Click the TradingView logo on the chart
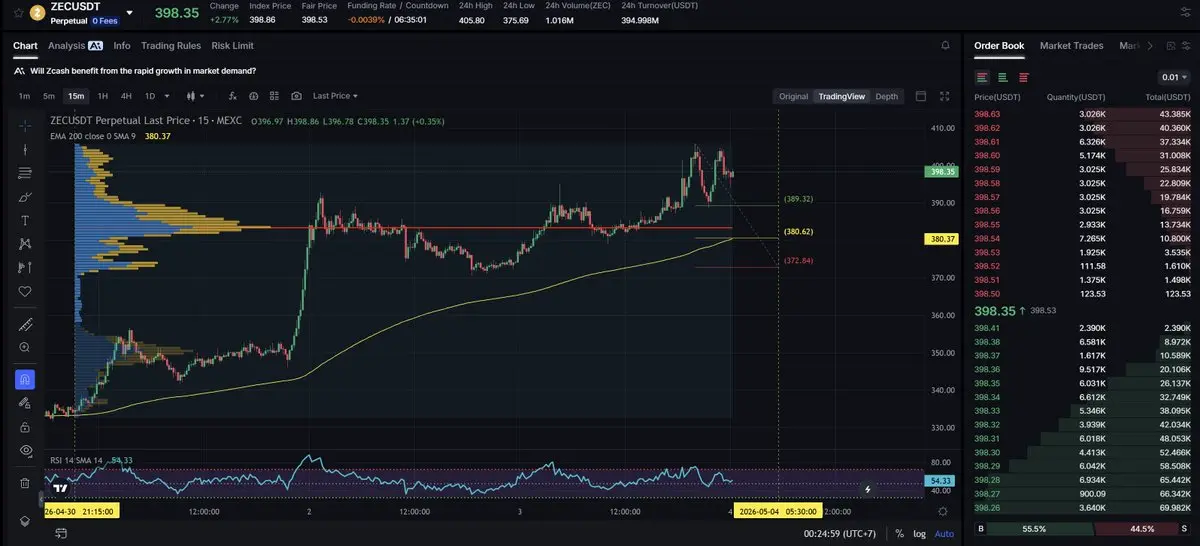Image resolution: width=1200 pixels, height=546 pixels. tap(60, 488)
